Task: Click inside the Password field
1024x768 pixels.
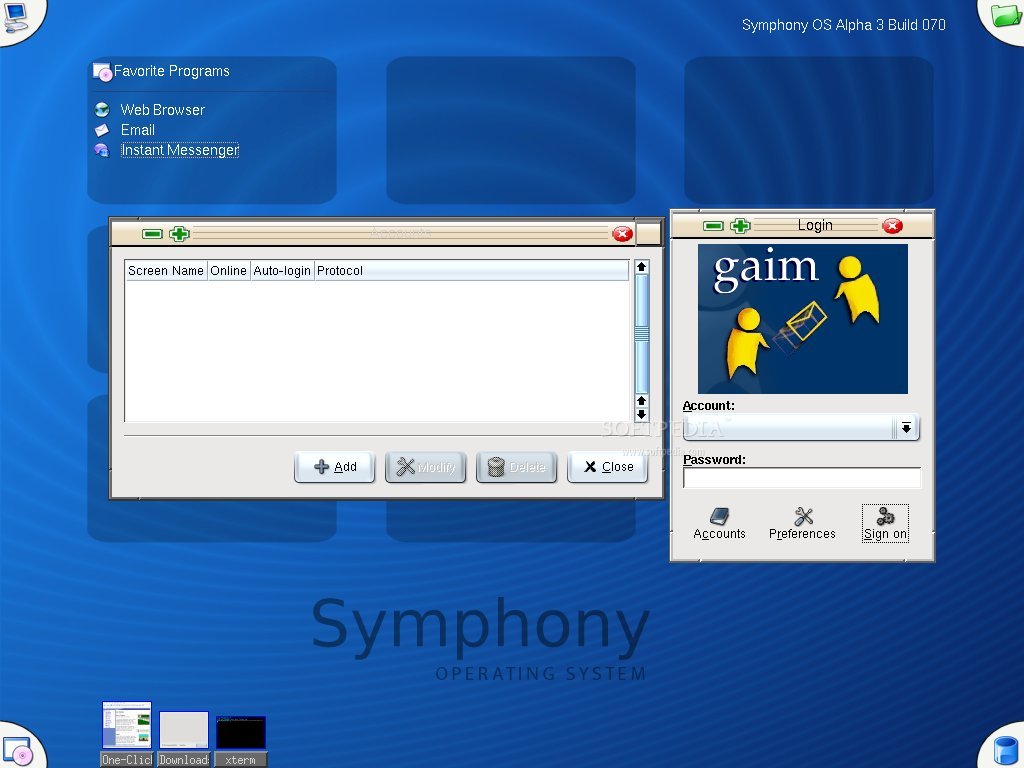Action: 801,477
